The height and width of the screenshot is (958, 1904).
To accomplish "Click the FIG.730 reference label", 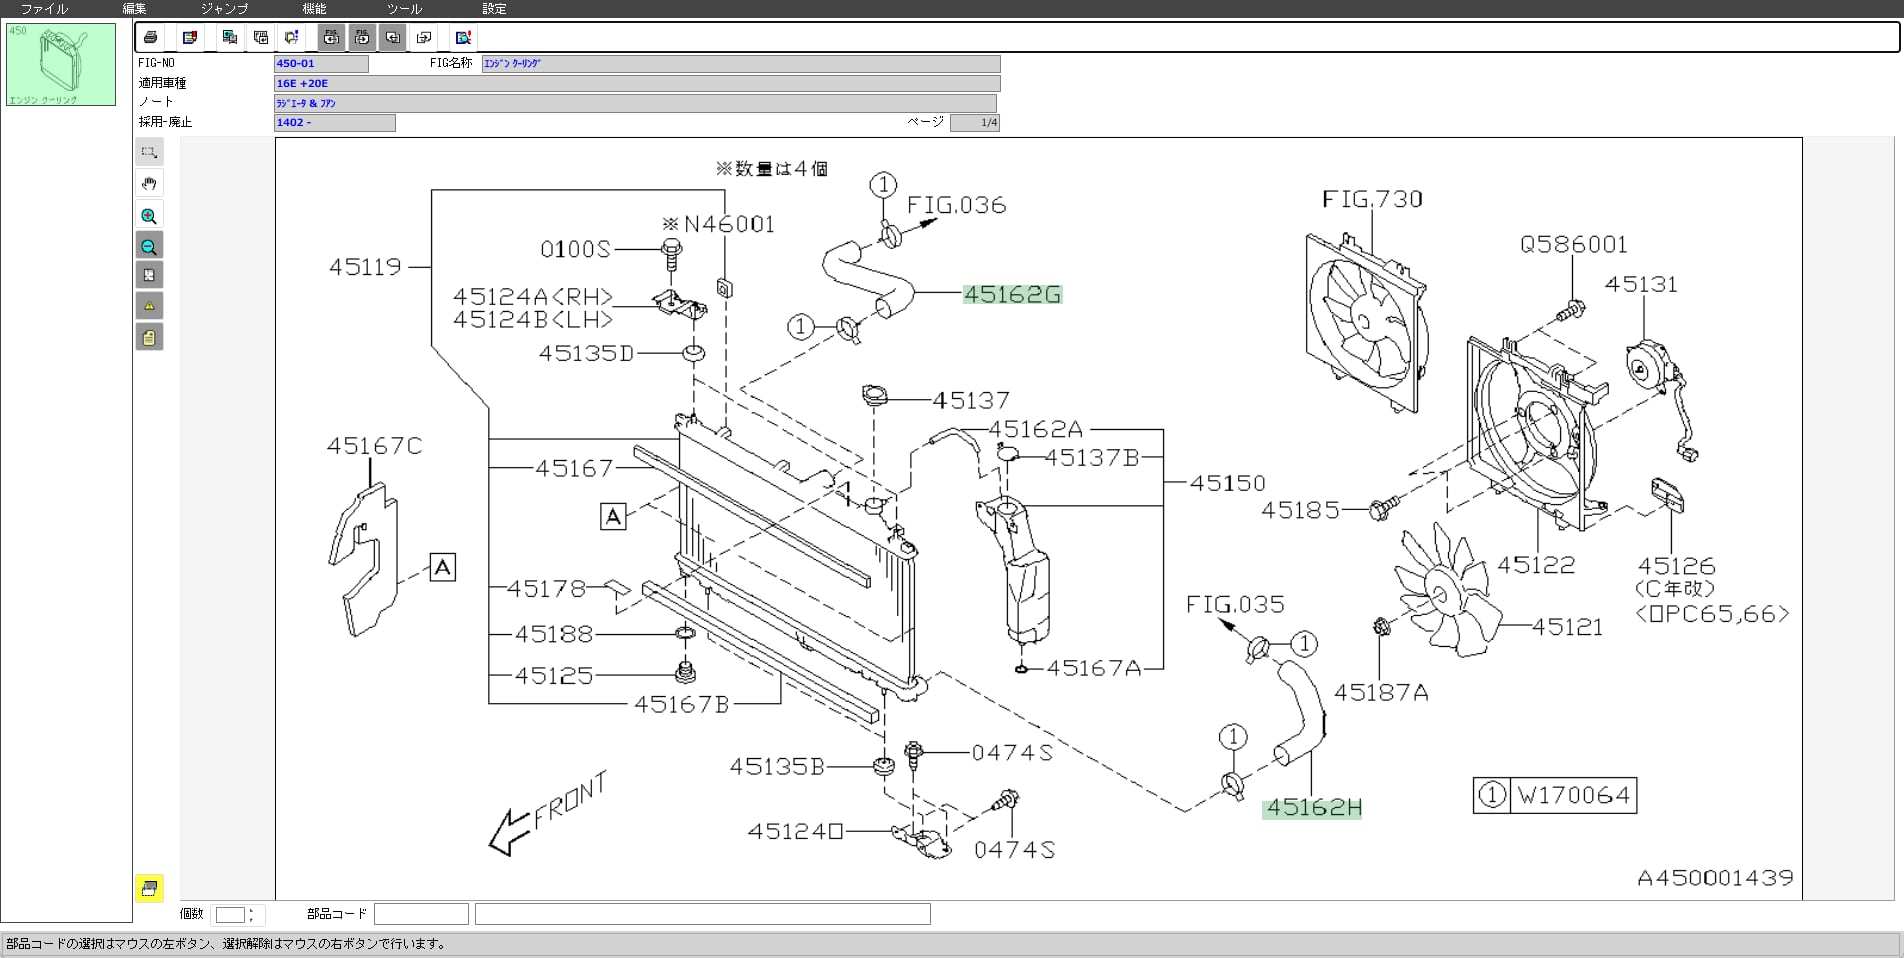I will tap(1372, 200).
